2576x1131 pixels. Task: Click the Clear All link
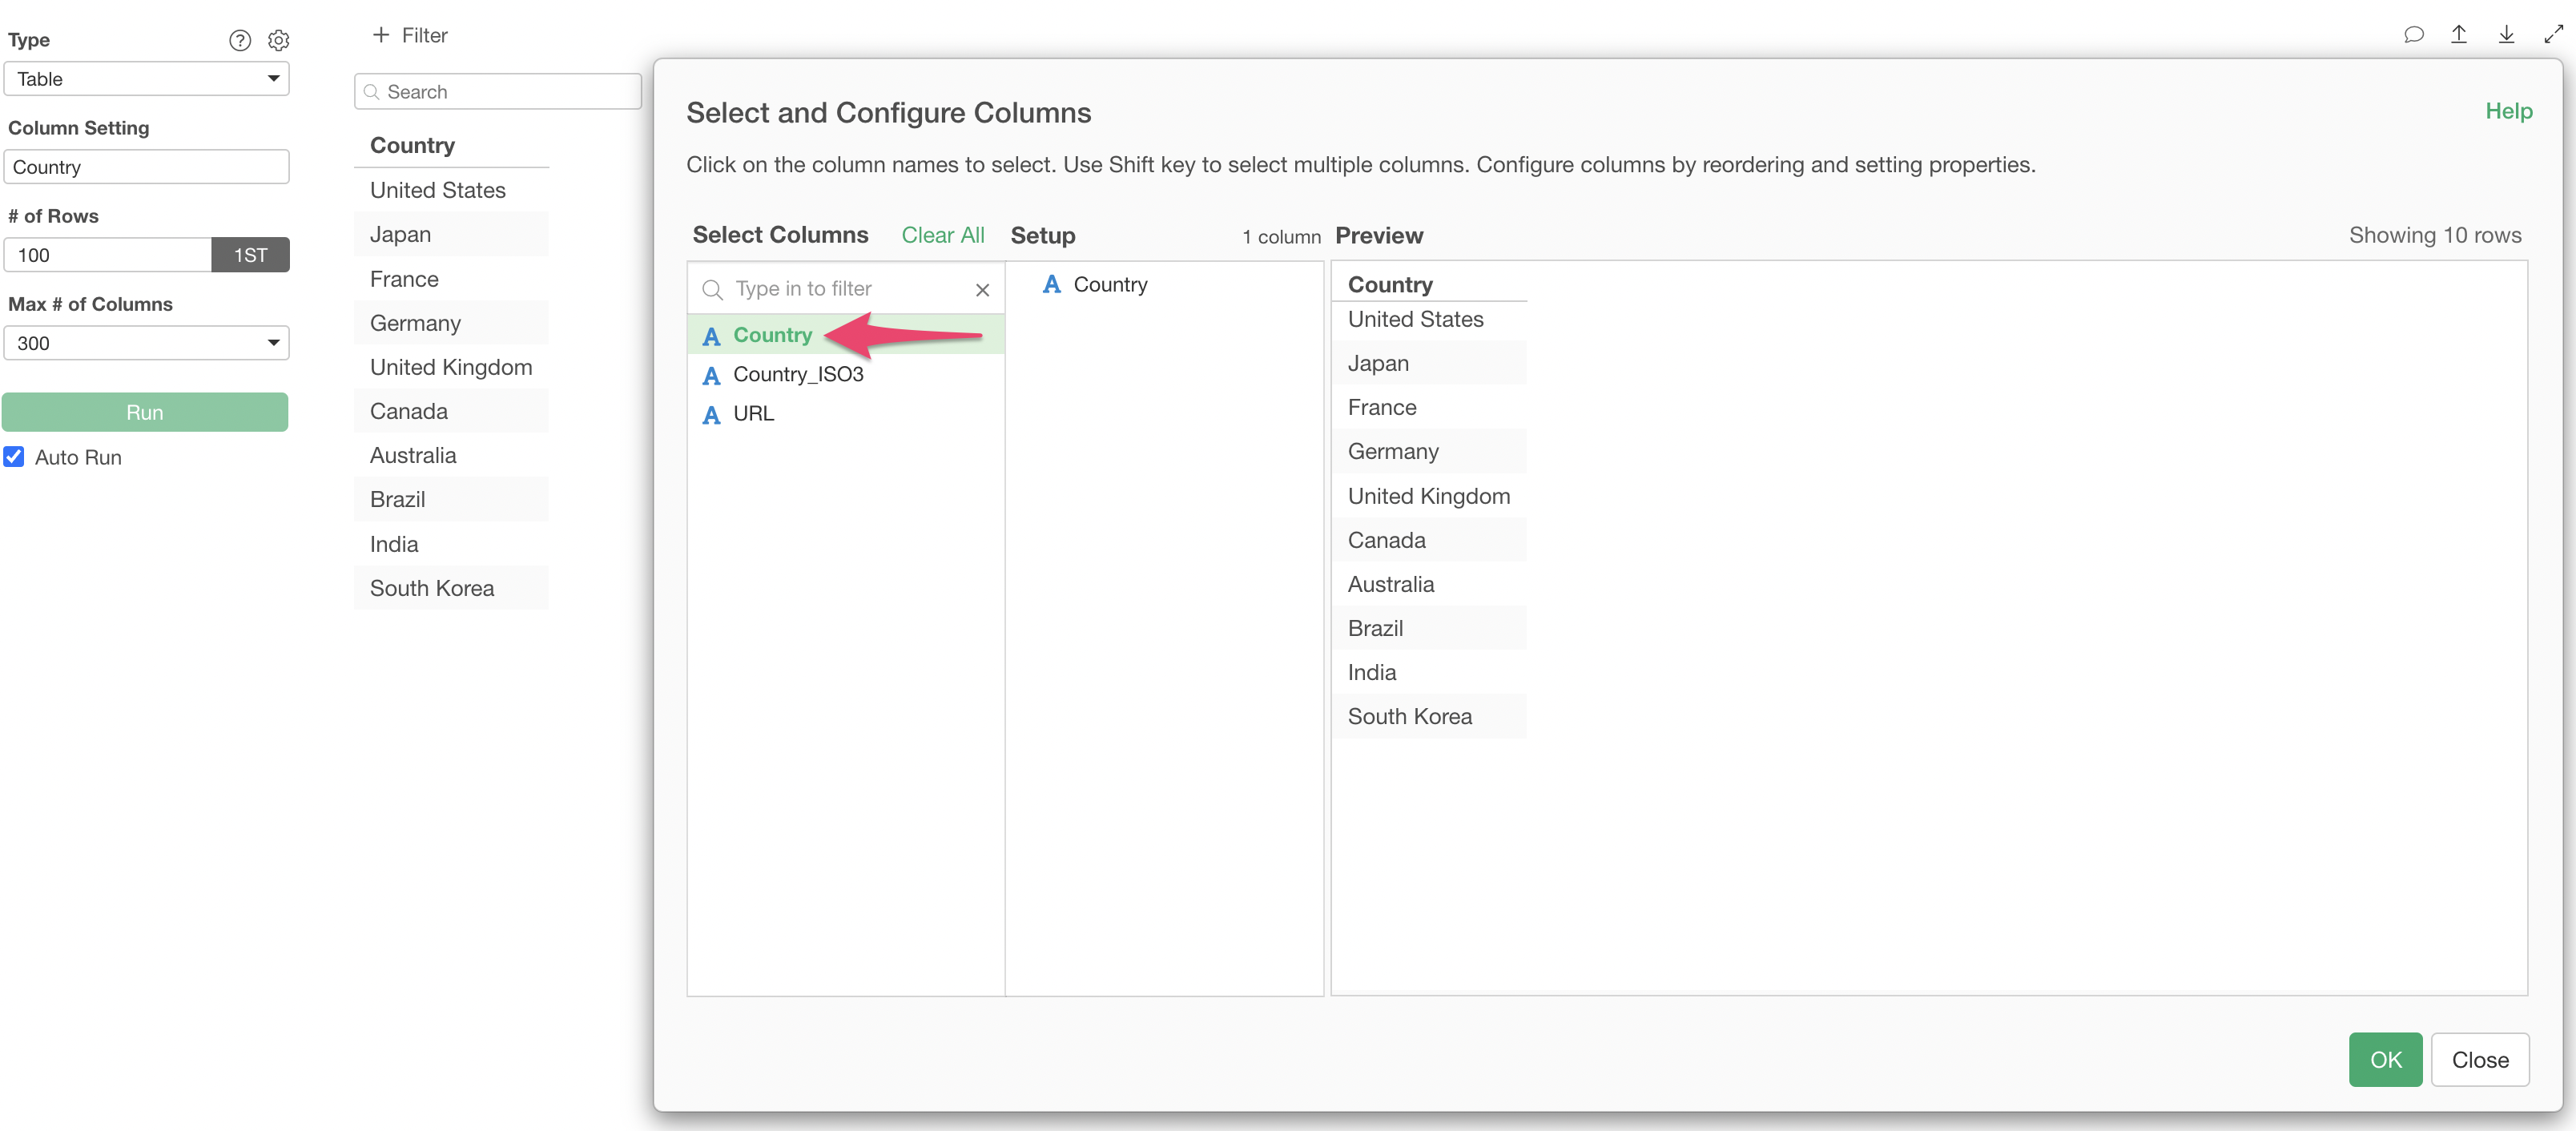(x=942, y=235)
